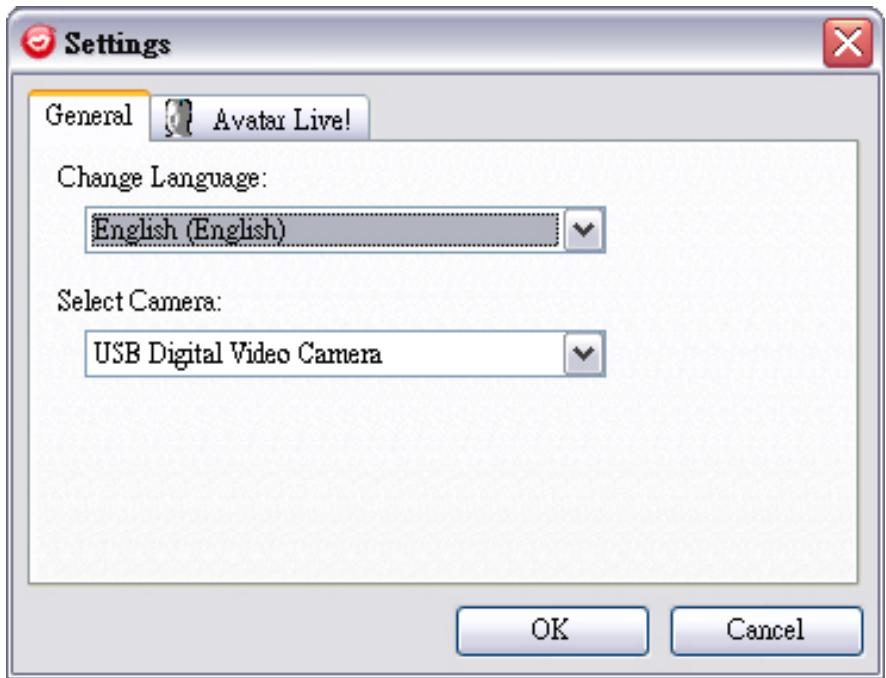Switch to the General tab
The width and height of the screenshot is (886, 678).
tap(89, 115)
